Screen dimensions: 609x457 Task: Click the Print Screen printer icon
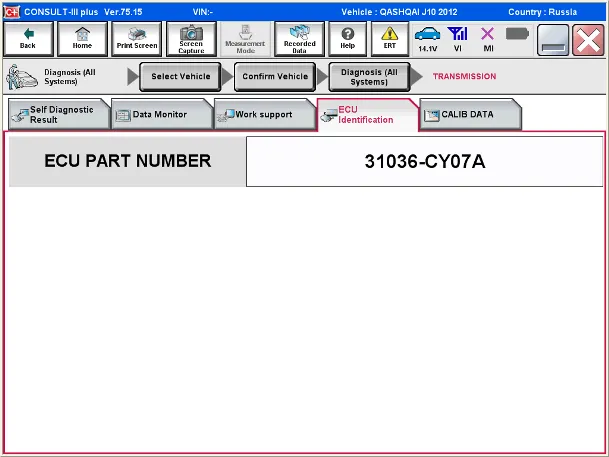click(137, 39)
